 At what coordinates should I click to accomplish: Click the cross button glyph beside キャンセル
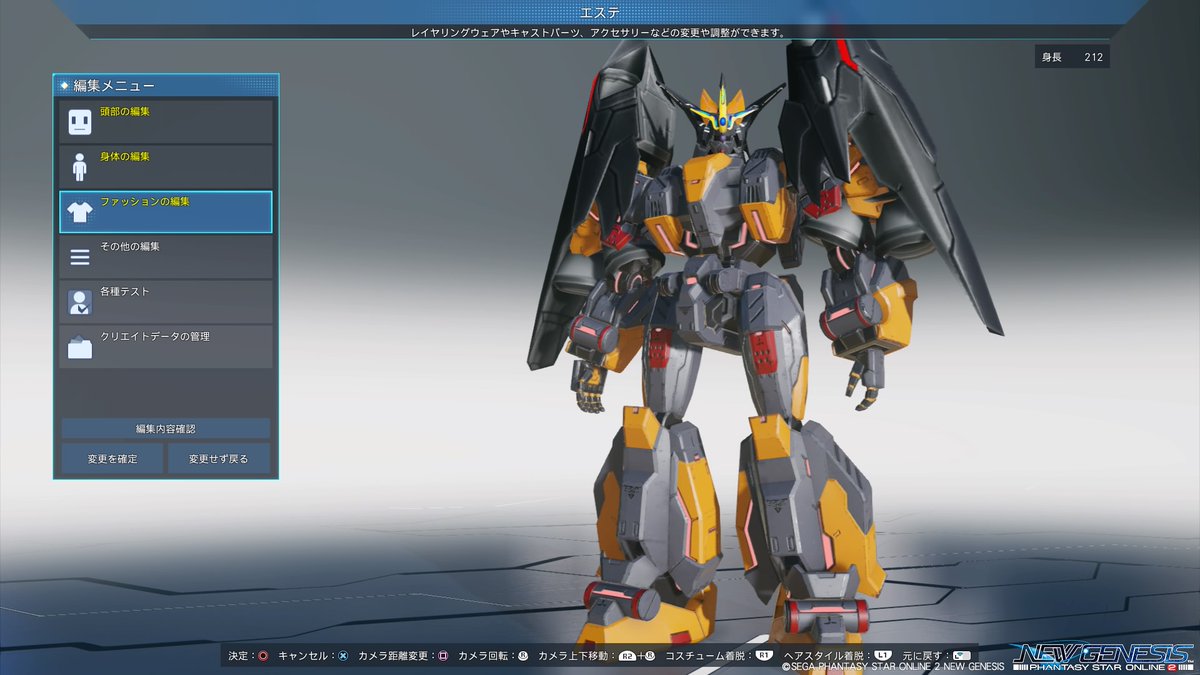tap(343, 656)
